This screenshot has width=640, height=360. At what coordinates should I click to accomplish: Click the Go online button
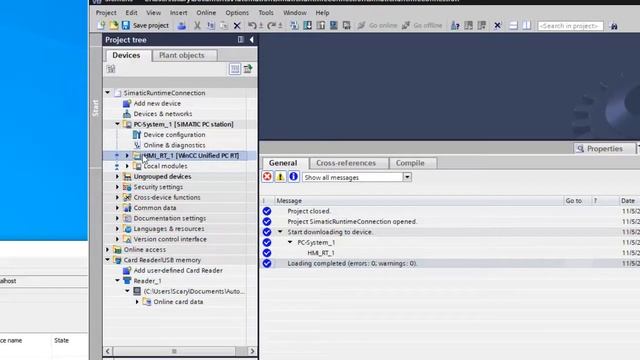(377, 26)
